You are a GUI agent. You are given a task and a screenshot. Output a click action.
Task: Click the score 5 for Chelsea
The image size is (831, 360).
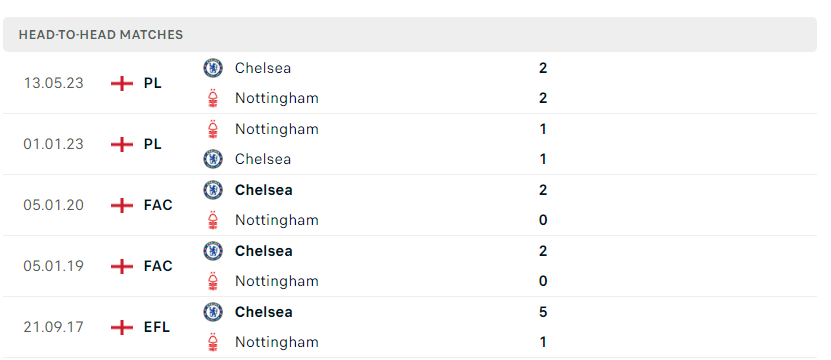click(543, 312)
